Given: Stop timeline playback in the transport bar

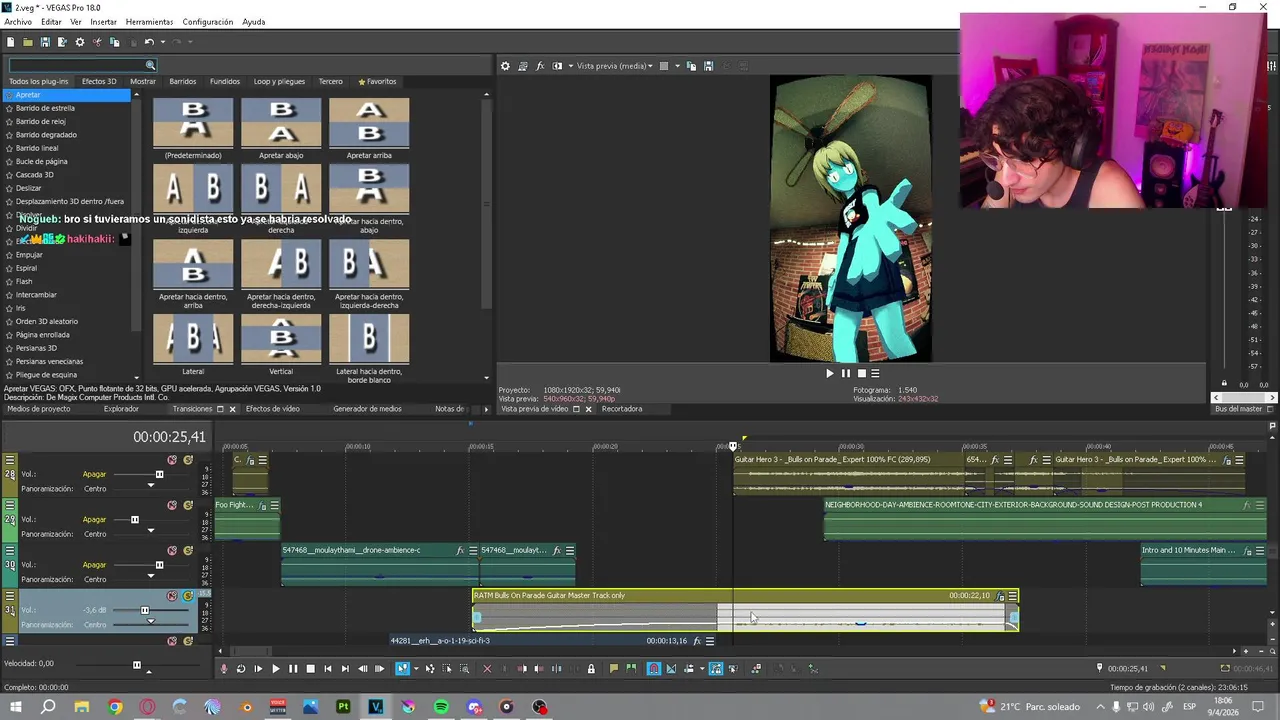Looking at the screenshot, I should [x=310, y=669].
